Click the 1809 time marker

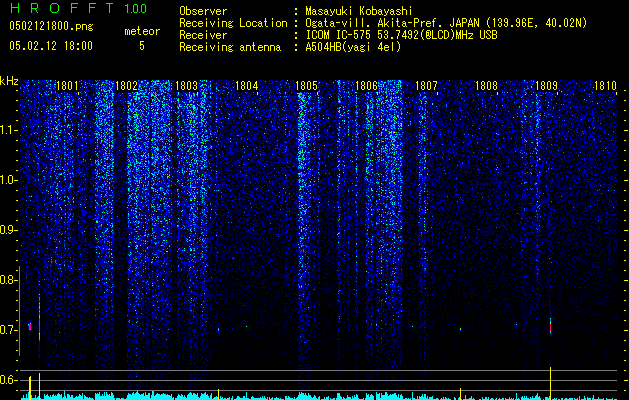tap(546, 86)
